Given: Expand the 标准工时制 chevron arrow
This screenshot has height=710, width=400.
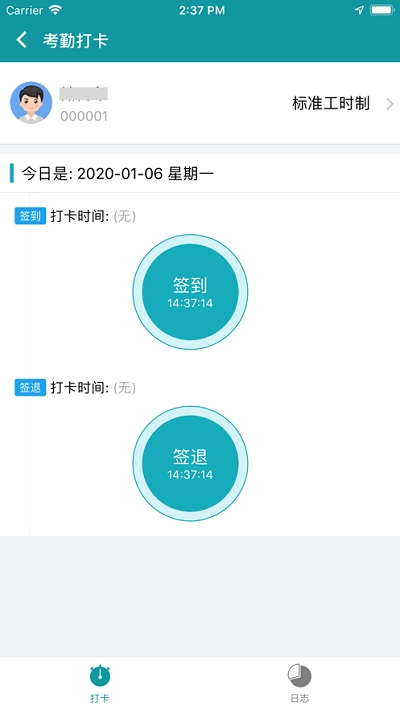Looking at the screenshot, I should (390, 104).
